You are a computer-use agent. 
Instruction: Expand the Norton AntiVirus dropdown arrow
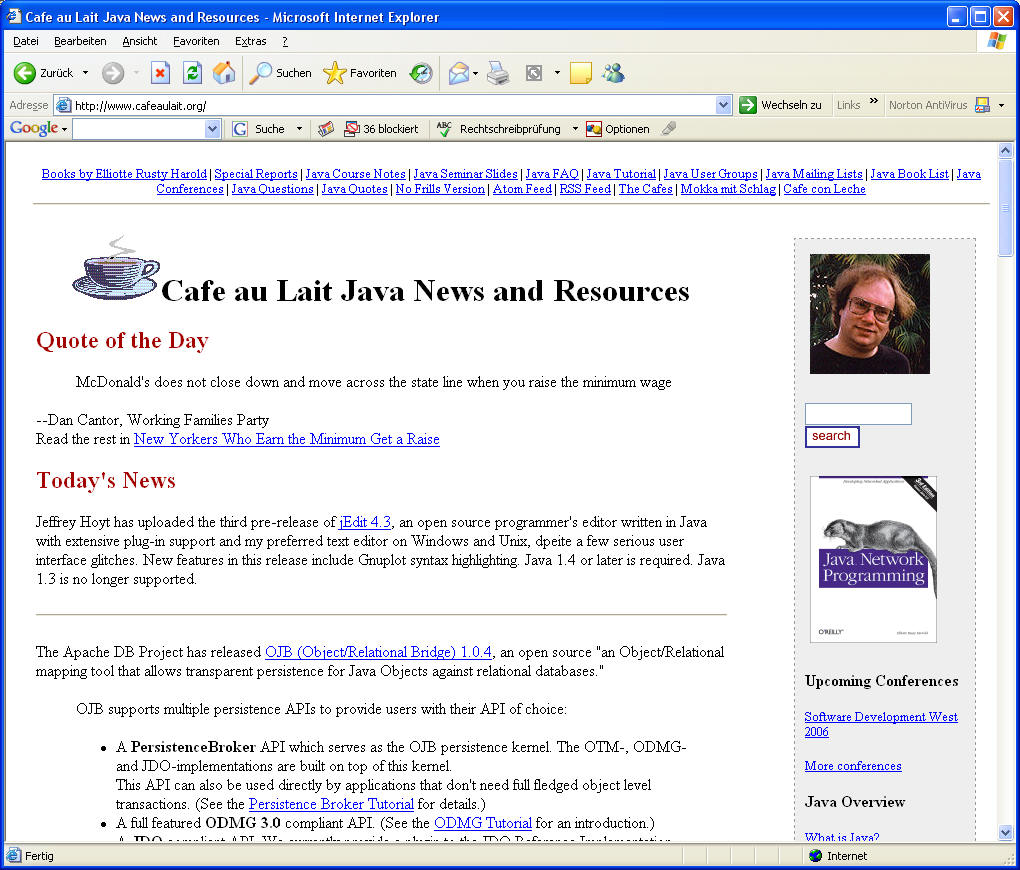[x=1001, y=105]
